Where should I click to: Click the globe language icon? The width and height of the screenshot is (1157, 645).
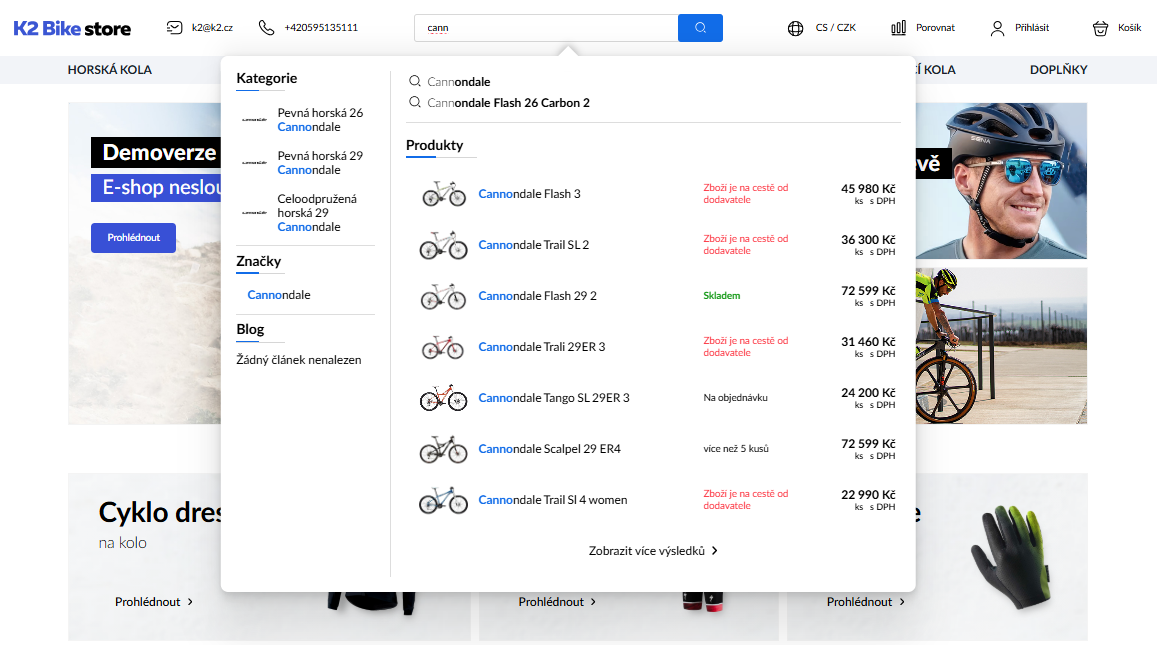tap(795, 28)
